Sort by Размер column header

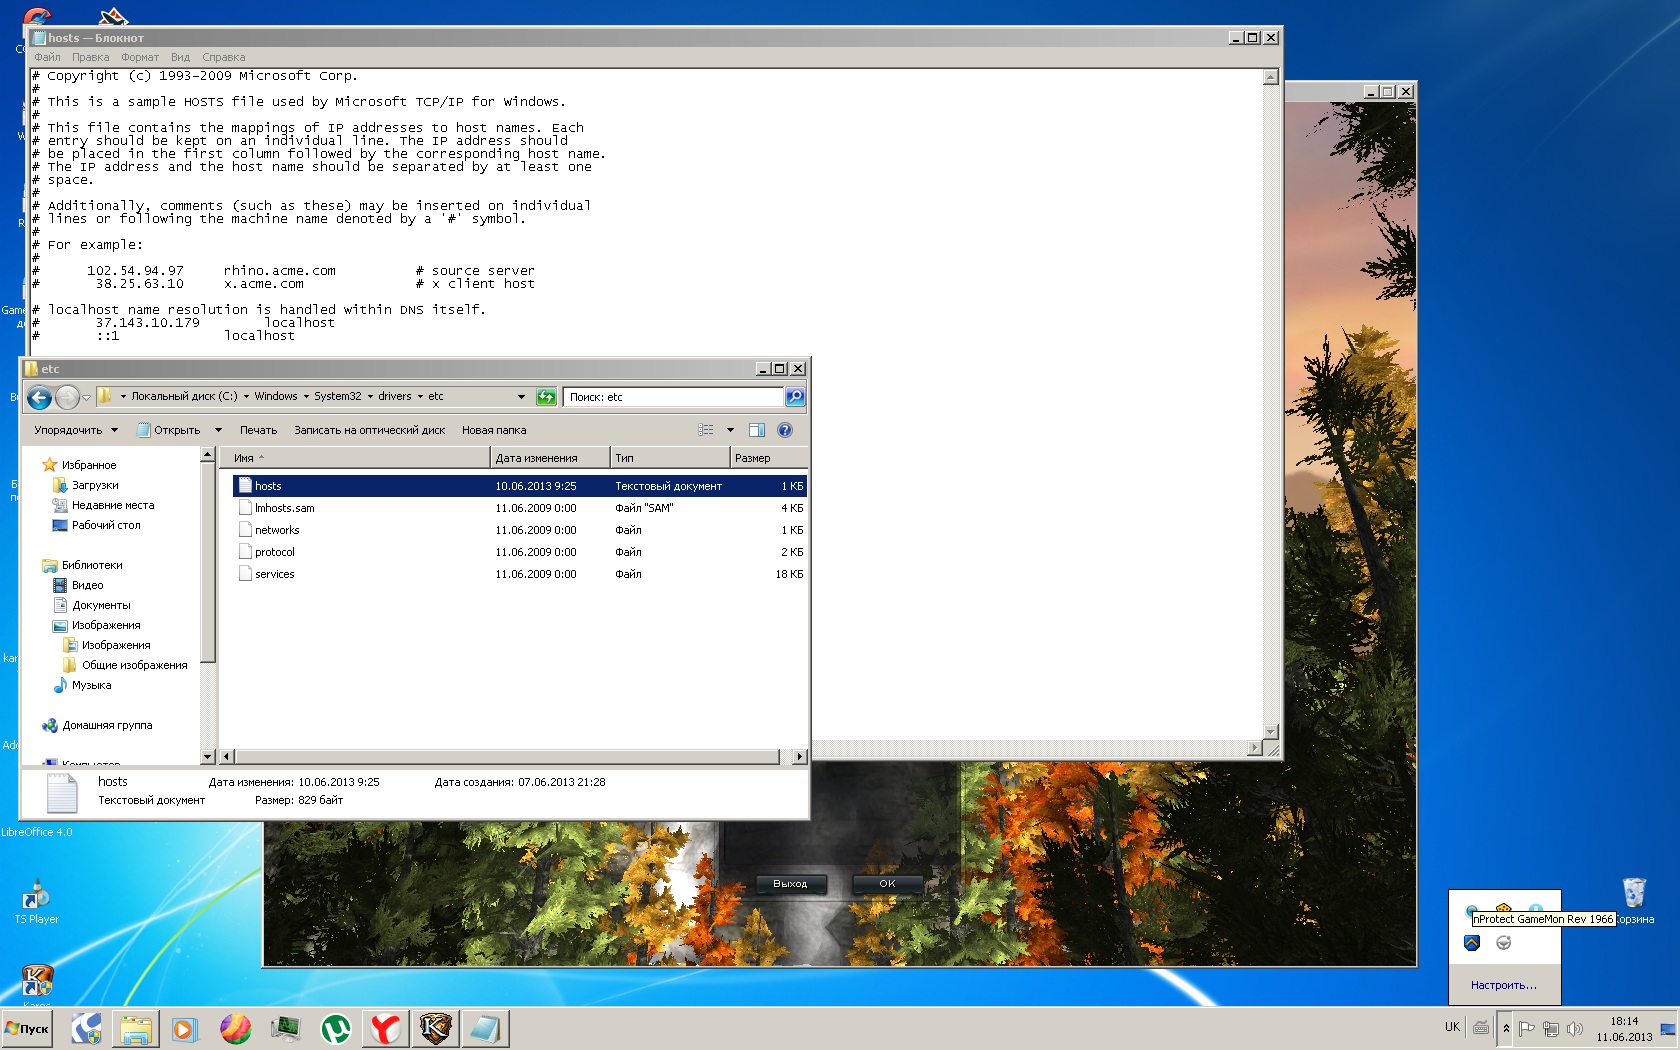point(768,458)
